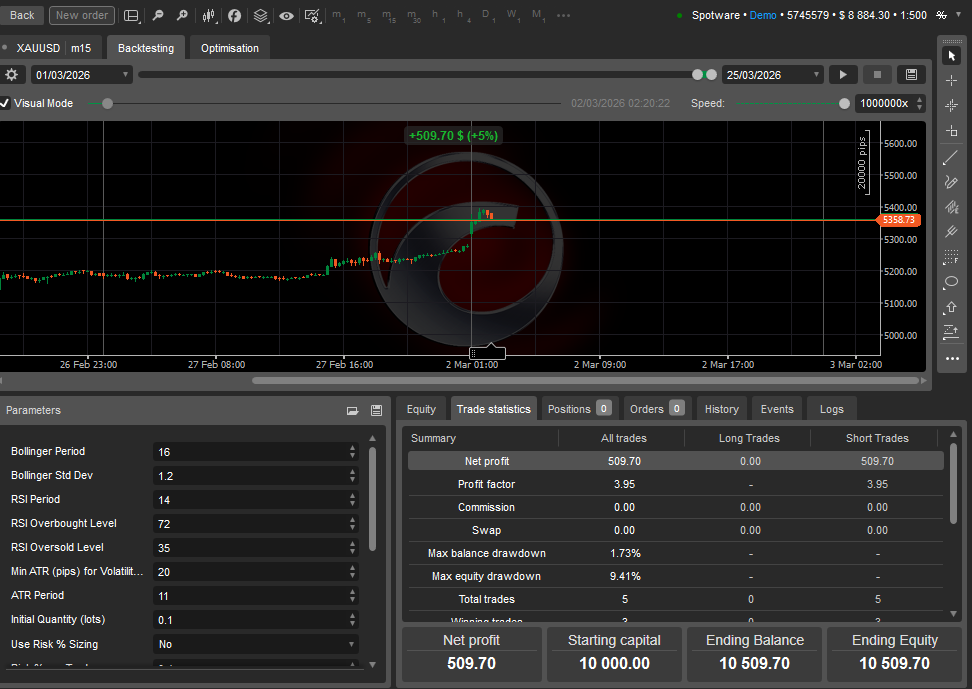Open the chart objects list
This screenshot has height=689, width=972.
pyautogui.click(x=260, y=15)
